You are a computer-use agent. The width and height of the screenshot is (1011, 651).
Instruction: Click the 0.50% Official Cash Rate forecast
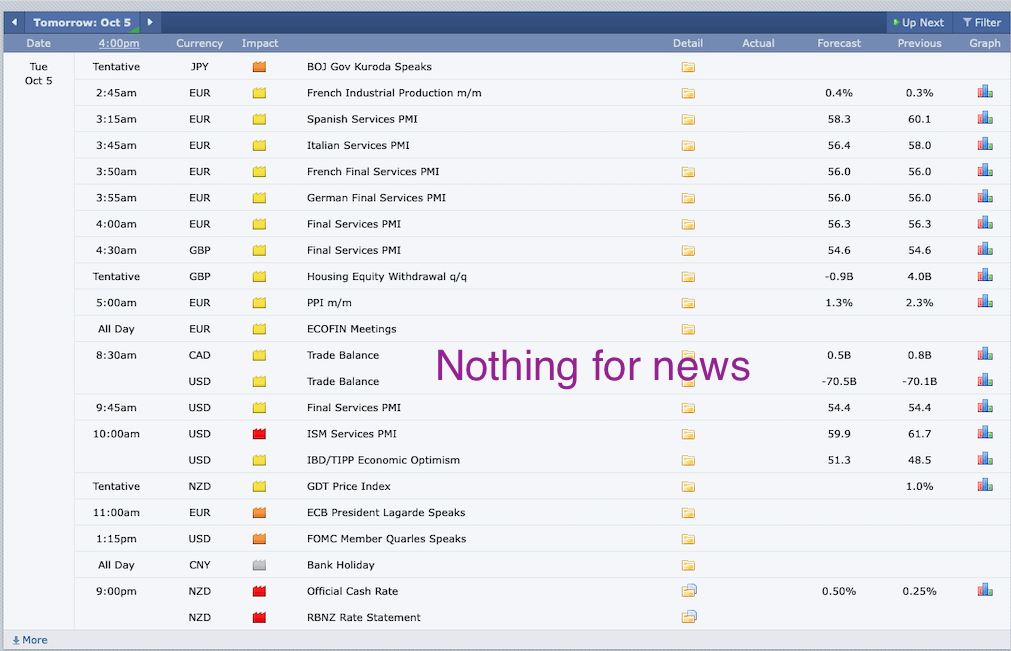(x=839, y=591)
